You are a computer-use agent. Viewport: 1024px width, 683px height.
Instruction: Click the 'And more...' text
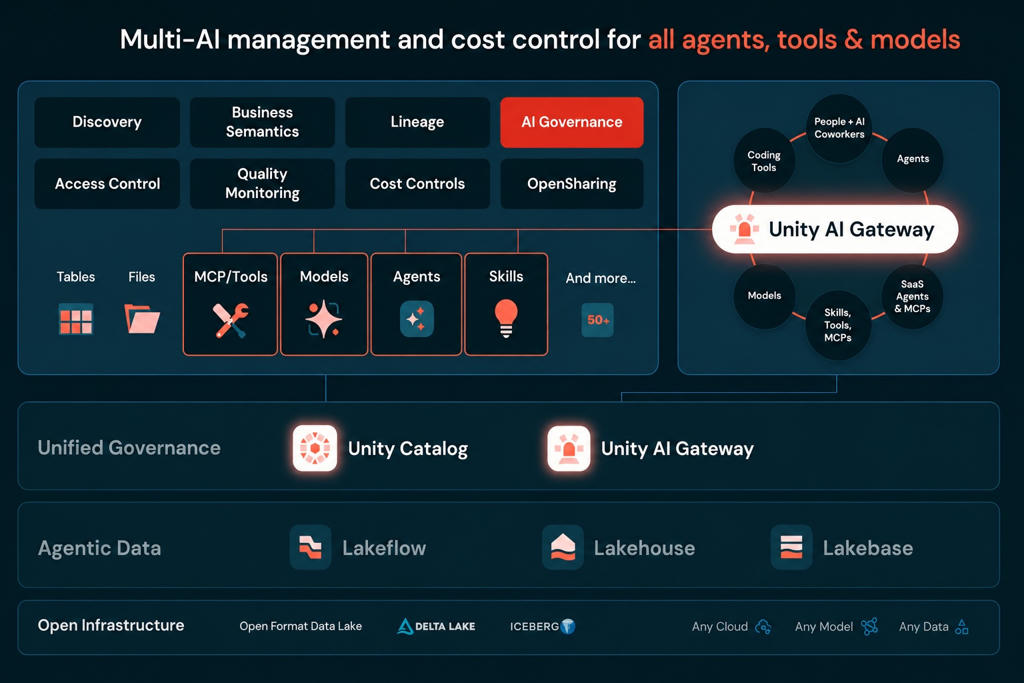pyautogui.click(x=601, y=278)
